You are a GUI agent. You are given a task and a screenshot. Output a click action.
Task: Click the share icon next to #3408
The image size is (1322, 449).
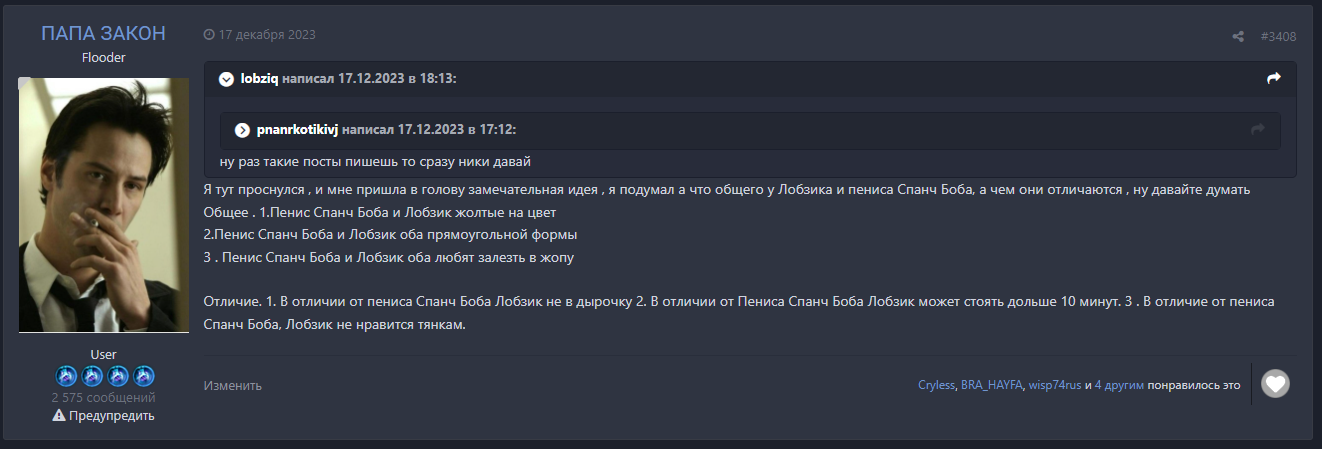point(1238,36)
